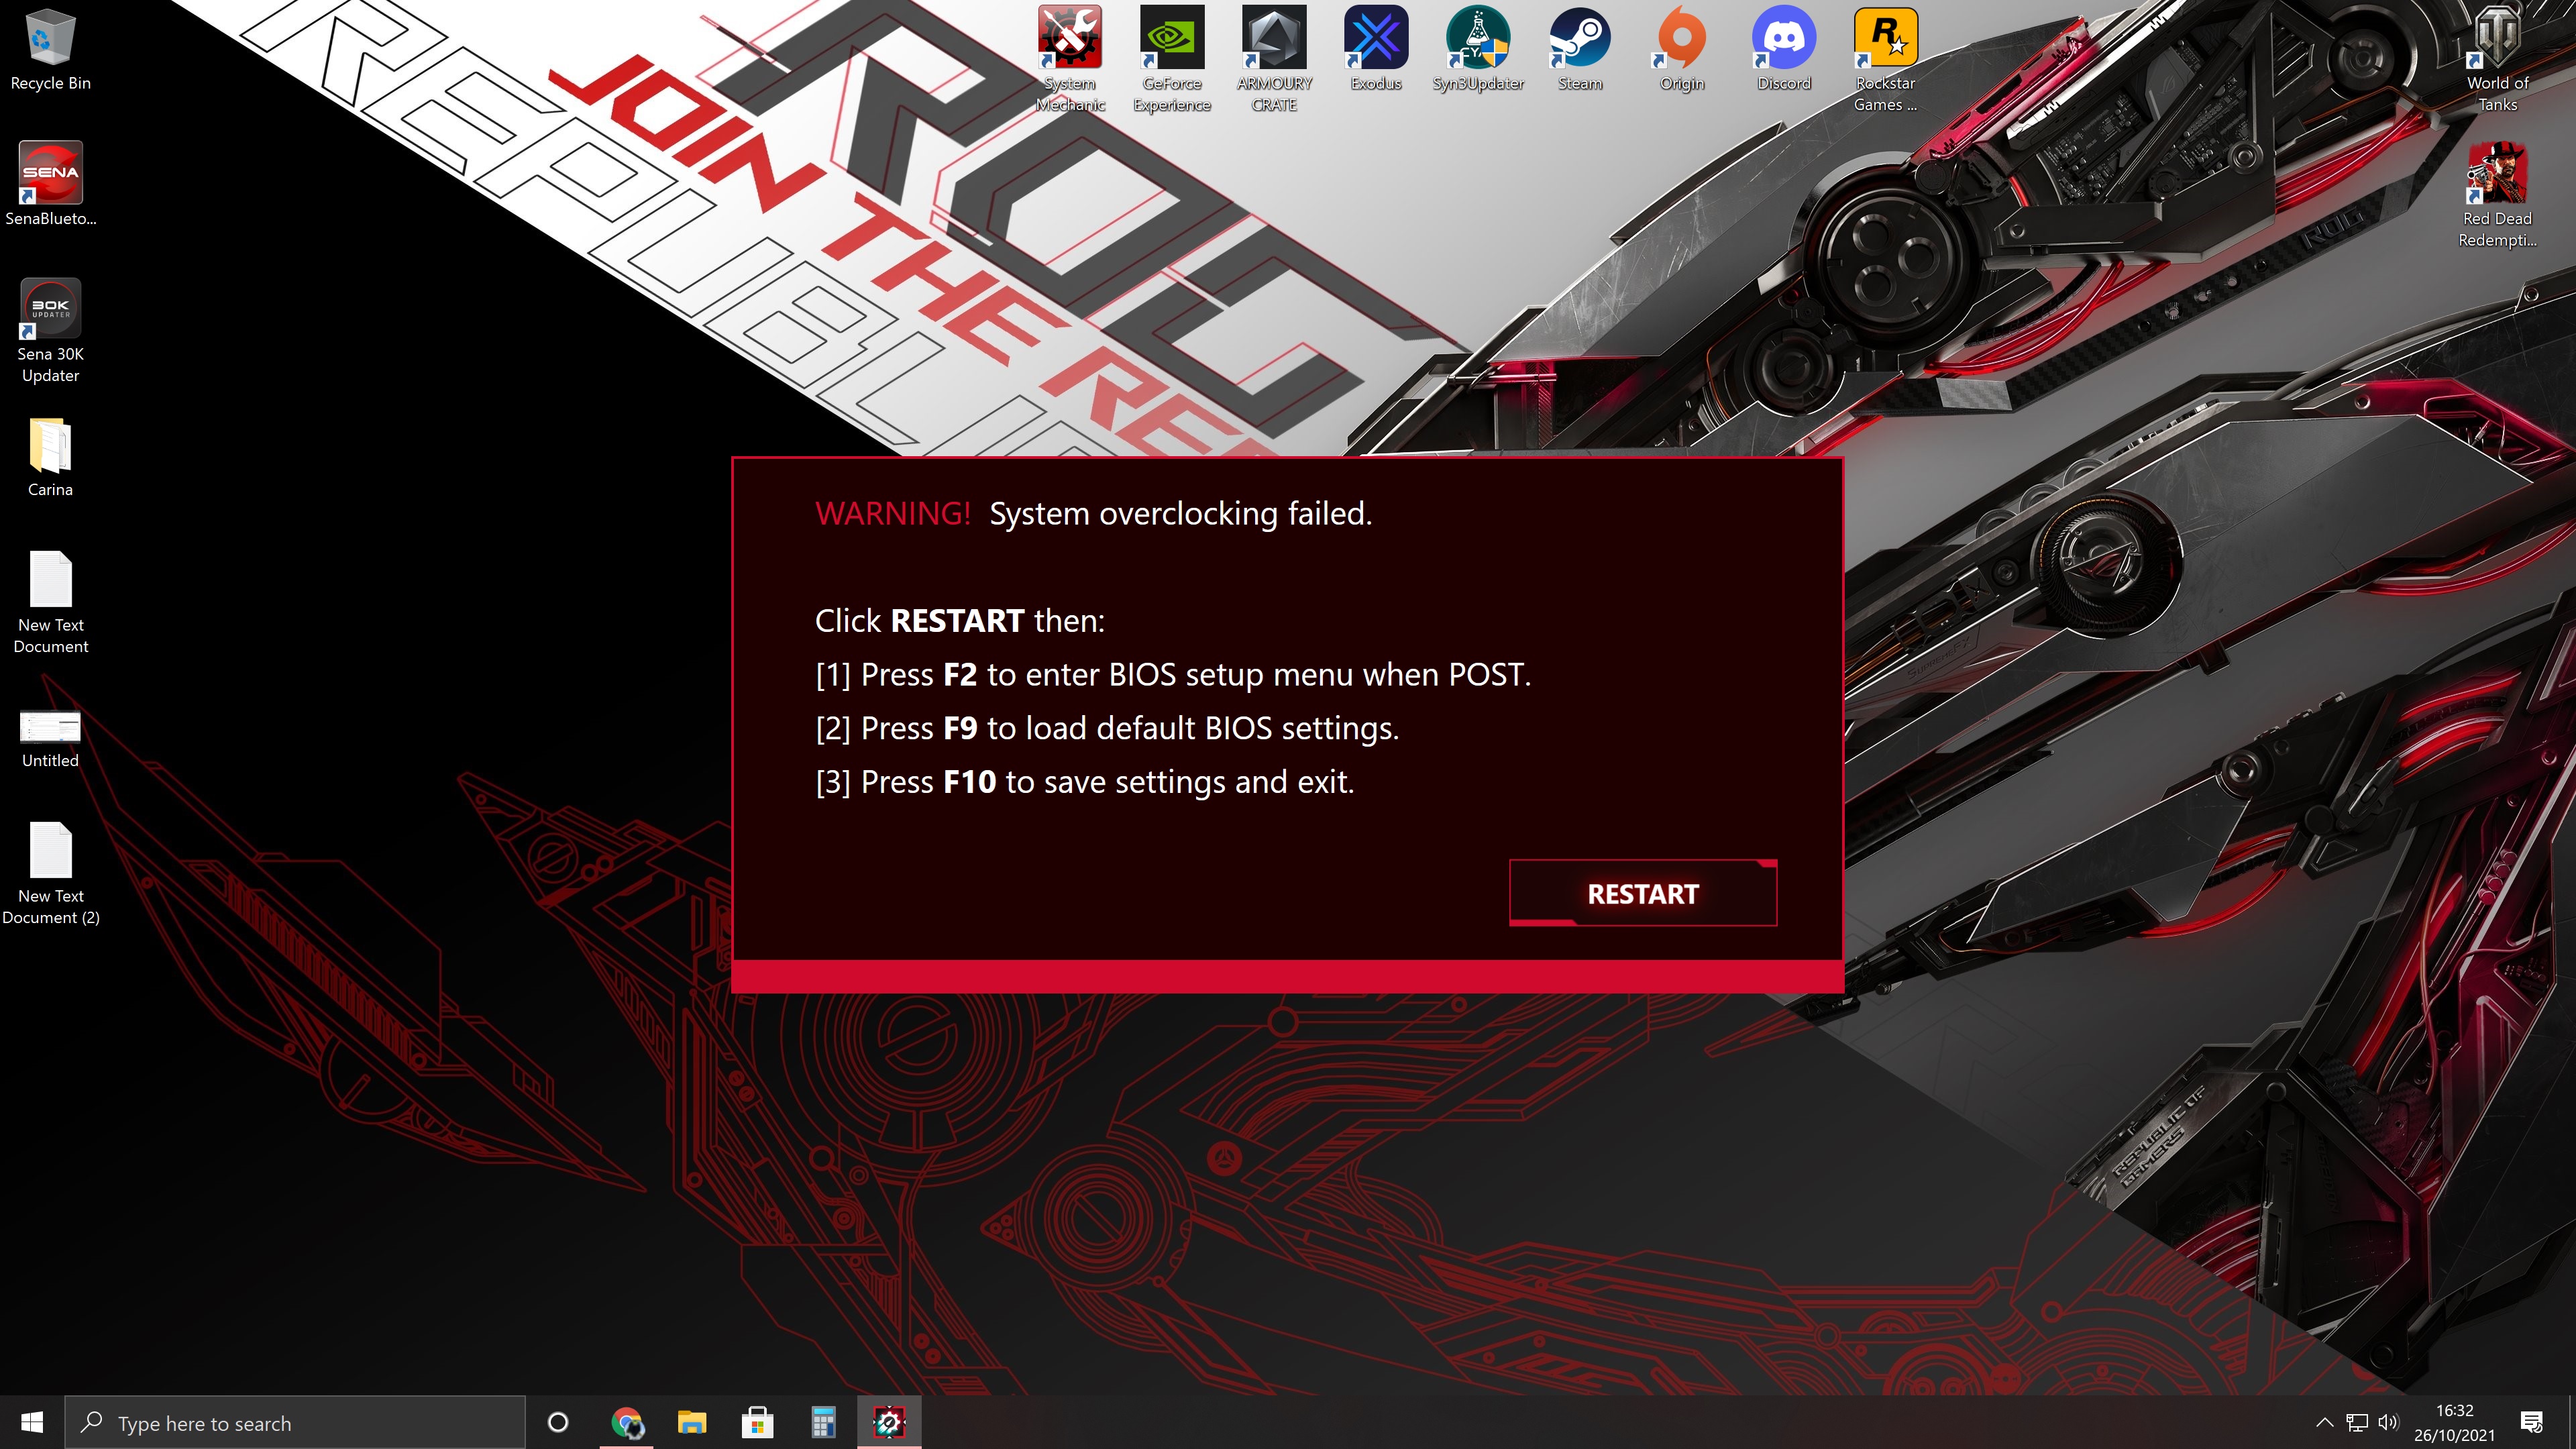Select the Rockstar Games launcher shortcut
The height and width of the screenshot is (1449, 2576).
coord(1886,60)
